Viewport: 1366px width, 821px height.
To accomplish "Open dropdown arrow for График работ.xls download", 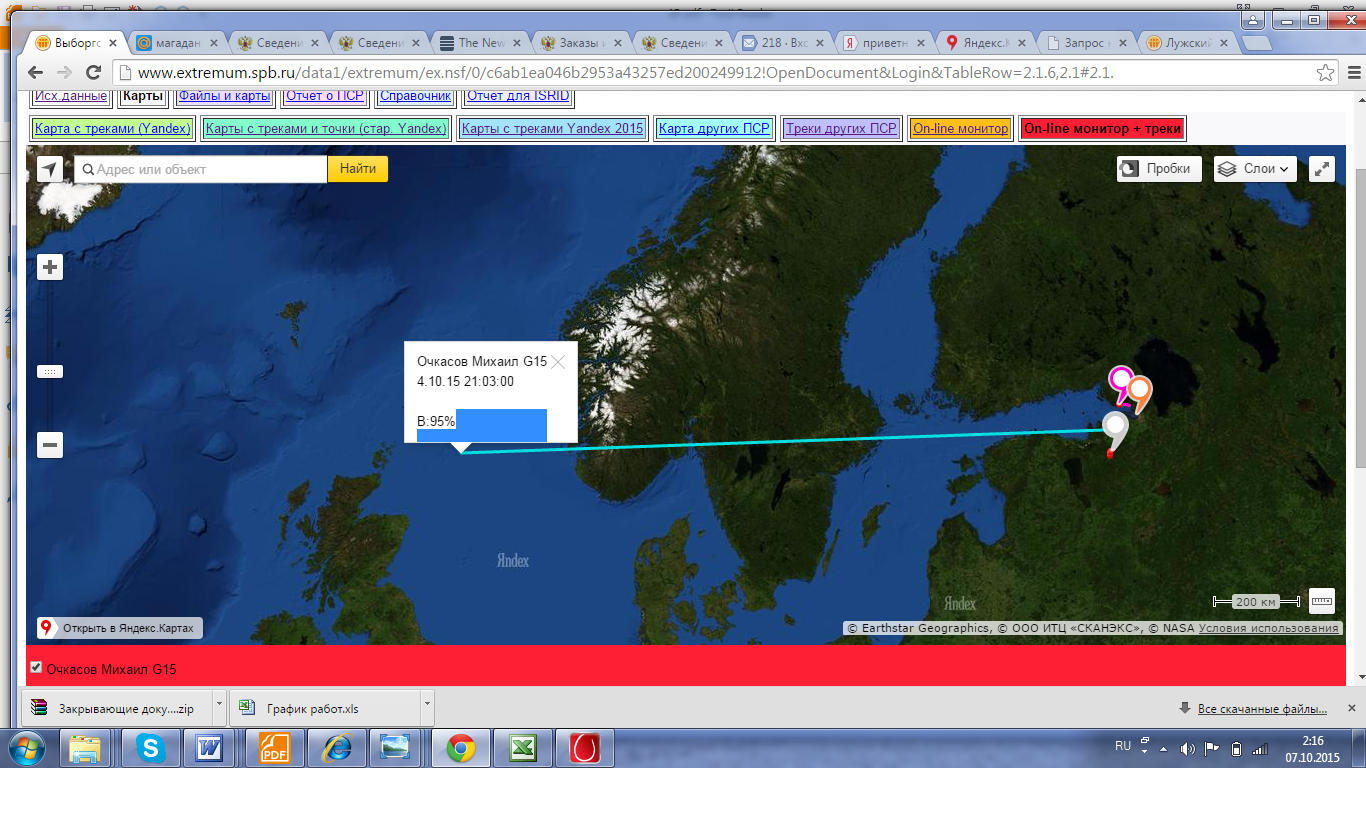I will pos(428,706).
